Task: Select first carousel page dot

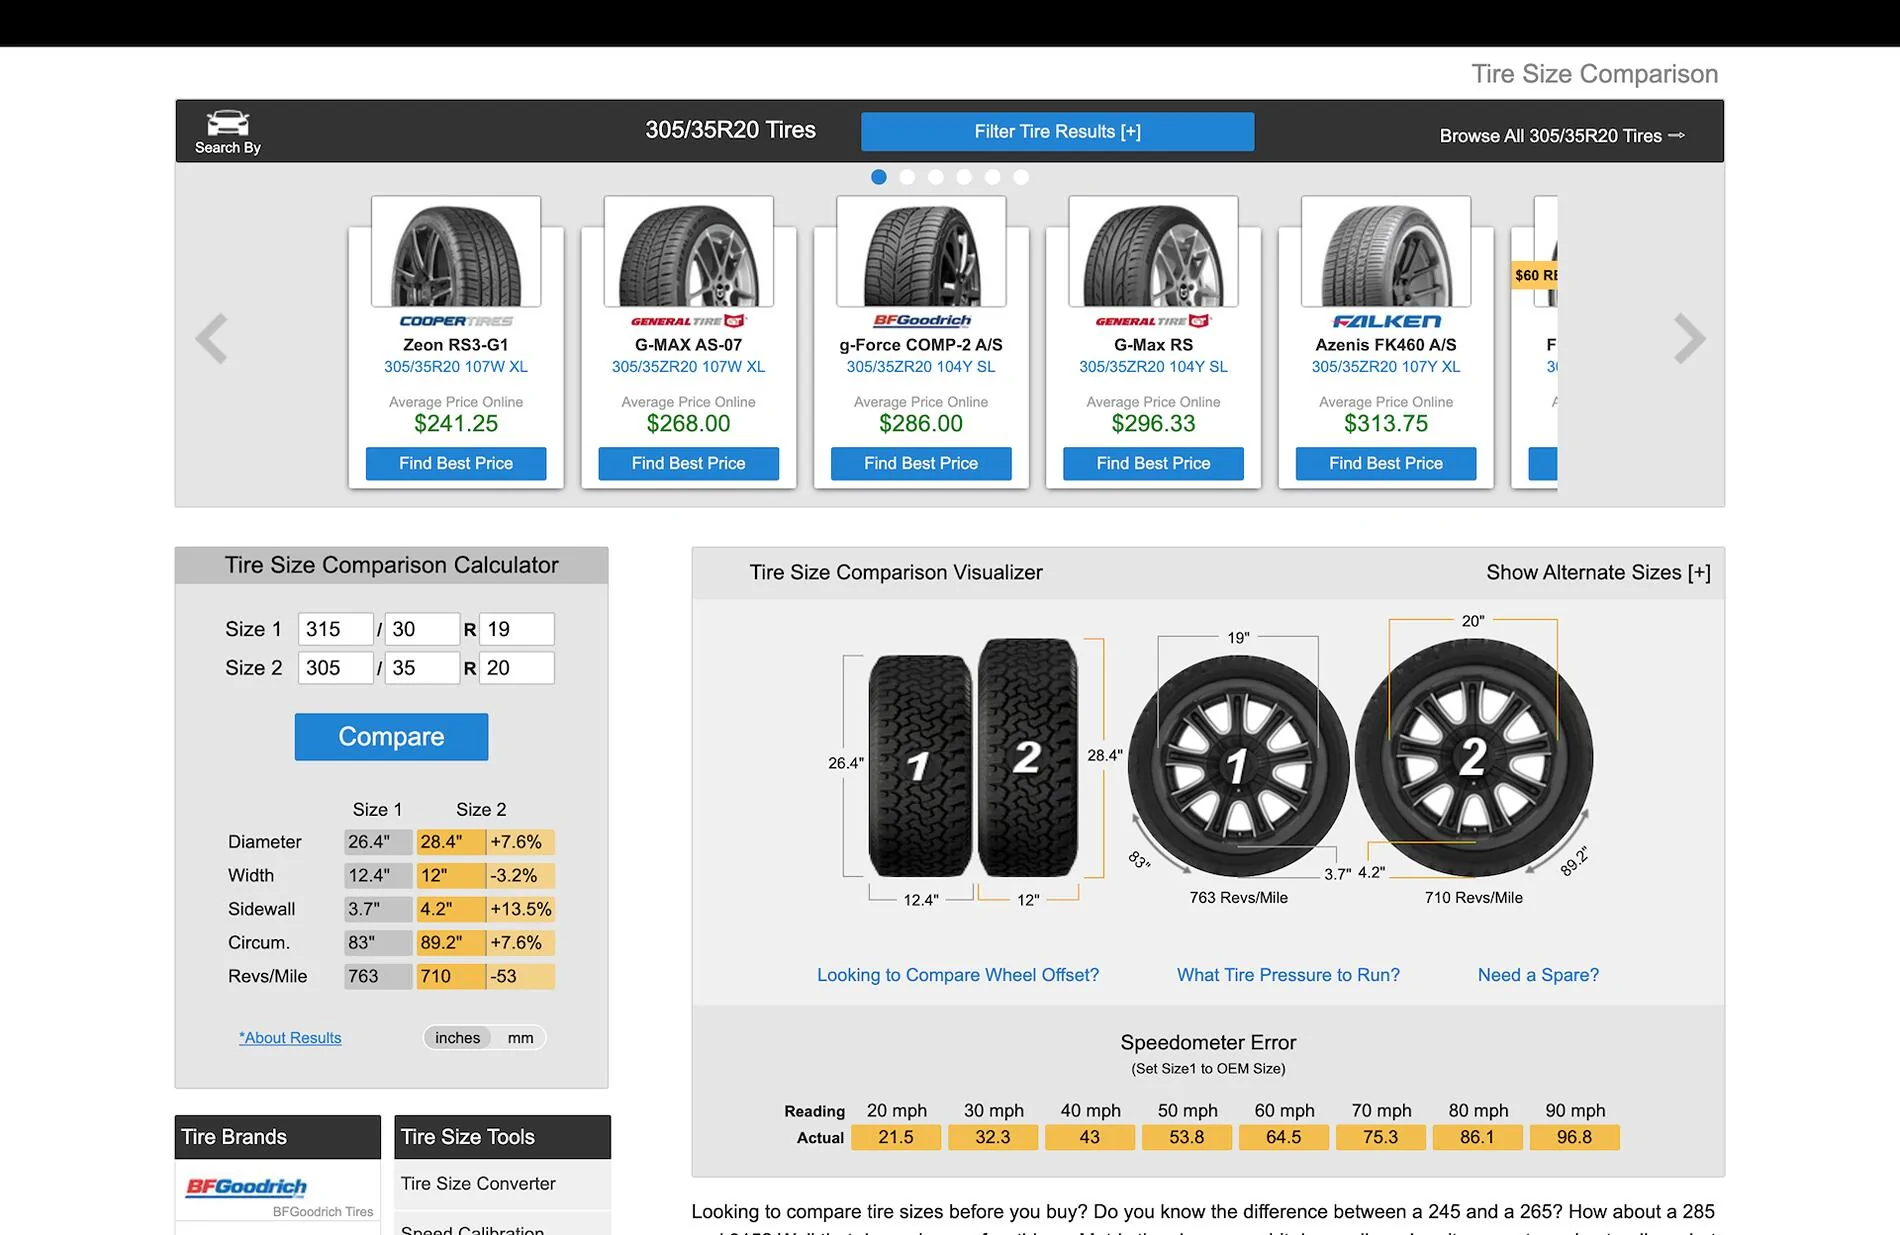Action: (879, 177)
